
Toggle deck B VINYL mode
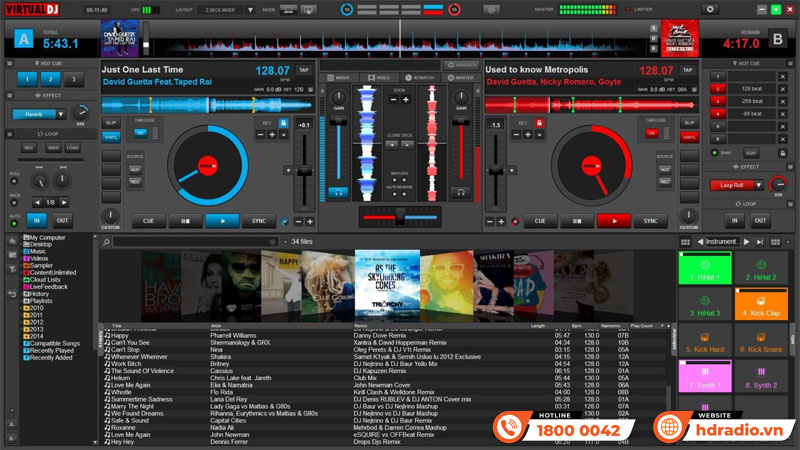[689, 137]
